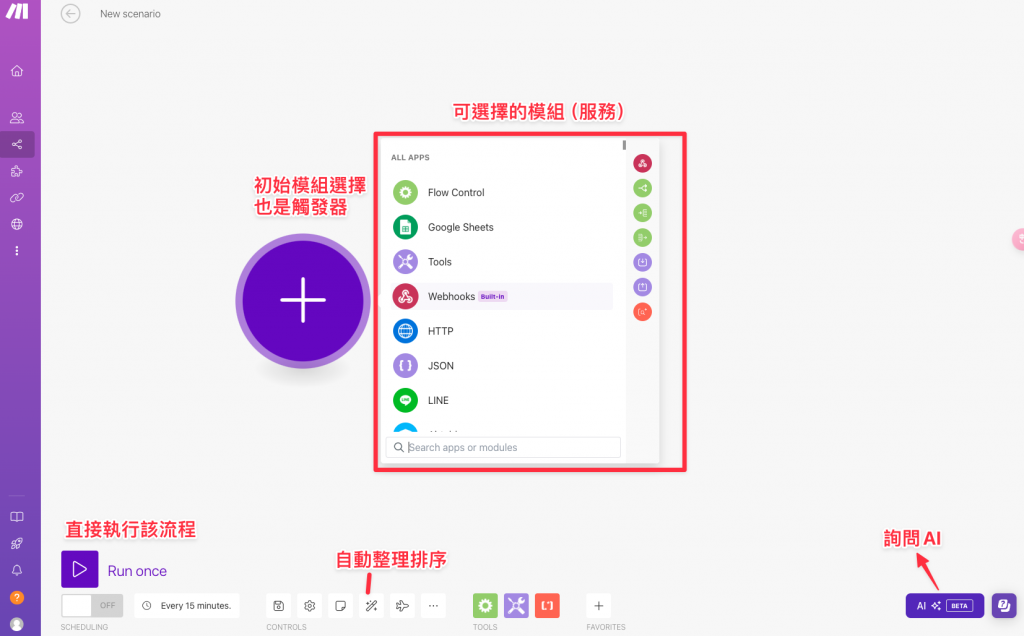Open the What's new rocket icon

(17, 543)
